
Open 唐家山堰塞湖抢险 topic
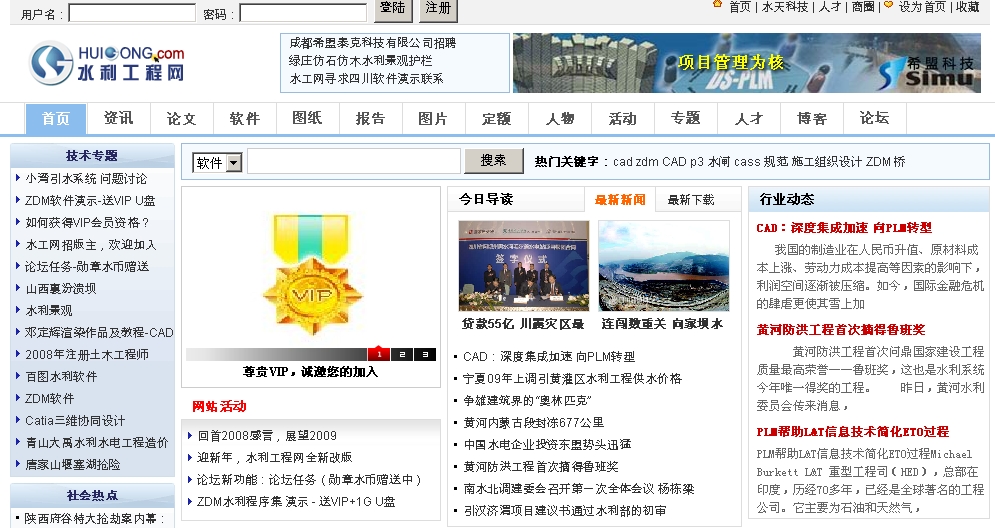tap(73, 465)
